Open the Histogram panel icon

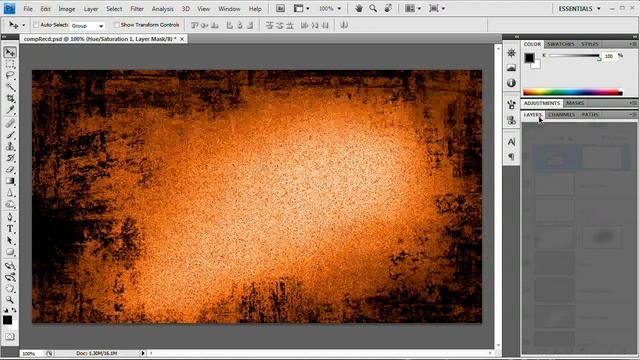point(511,68)
